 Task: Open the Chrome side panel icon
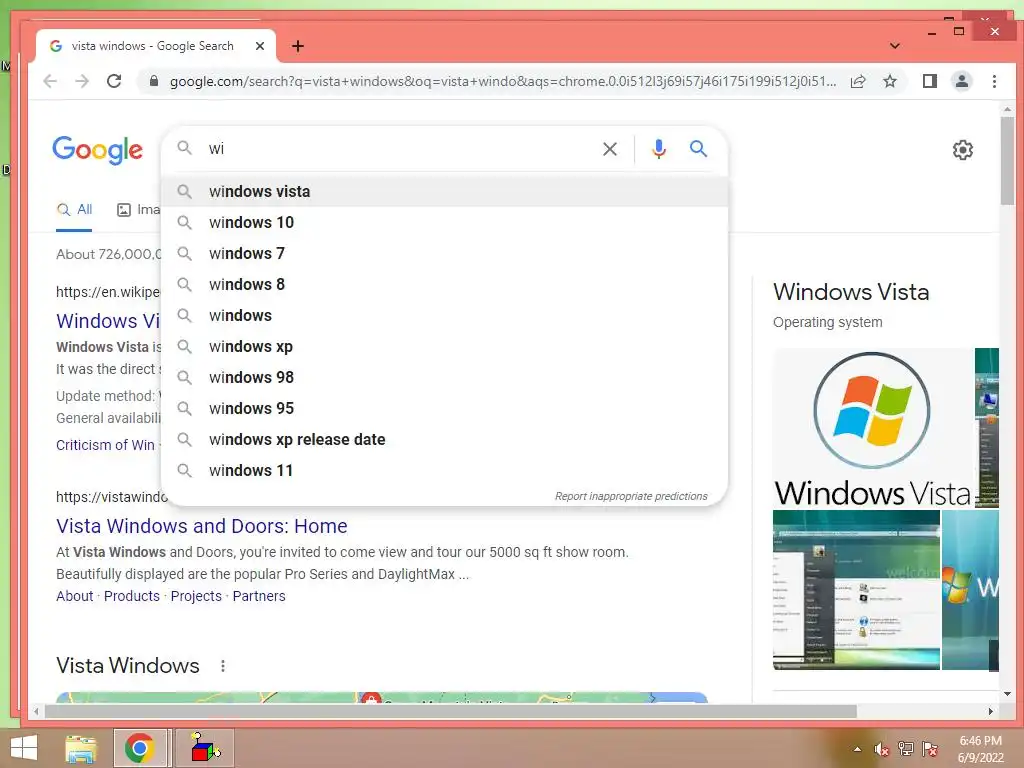[x=929, y=81]
